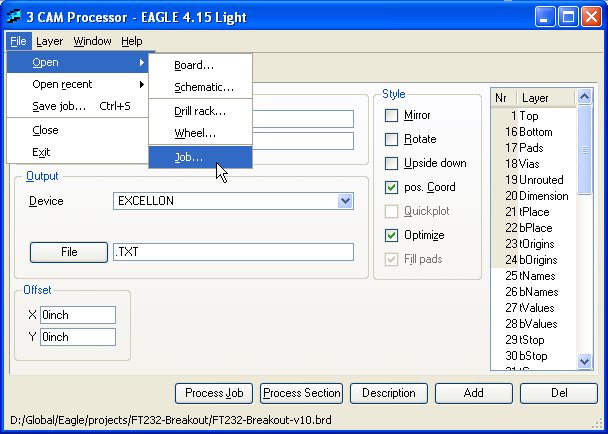This screenshot has width=608, height=434.
Task: Open the Window menu
Action: [92, 41]
